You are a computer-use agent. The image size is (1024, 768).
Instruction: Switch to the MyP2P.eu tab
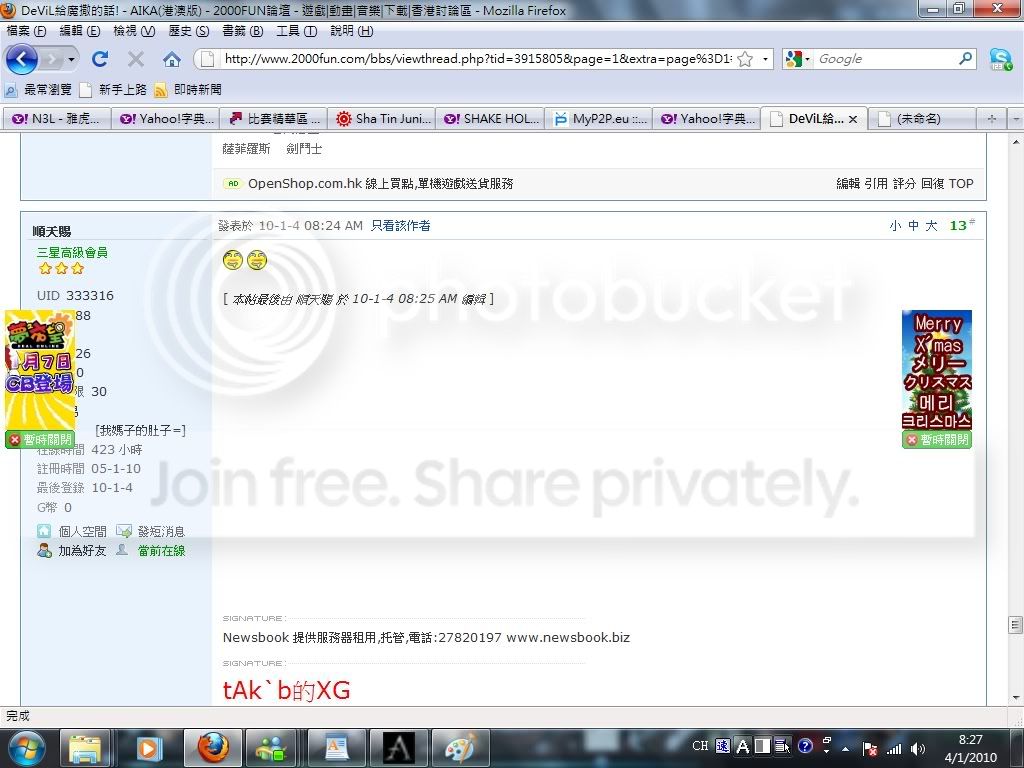[600, 118]
